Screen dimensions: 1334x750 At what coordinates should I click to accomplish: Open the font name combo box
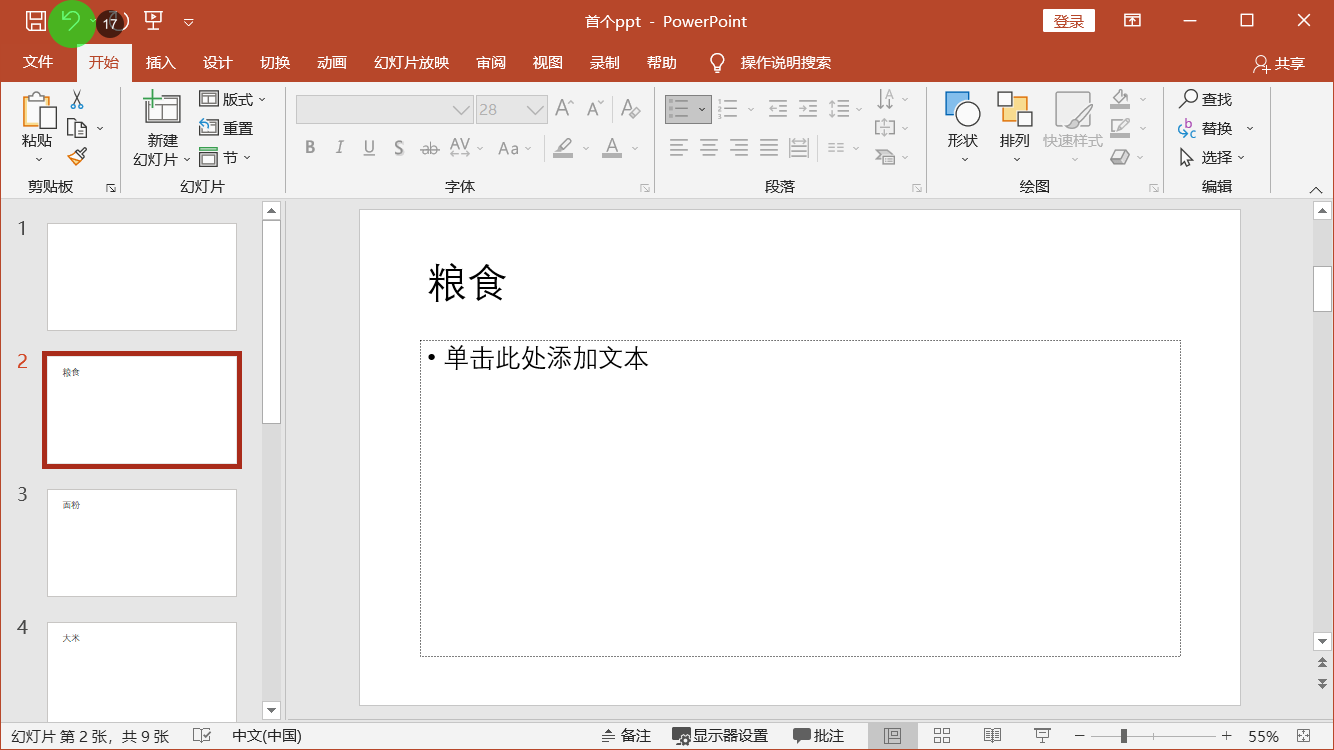pos(384,109)
